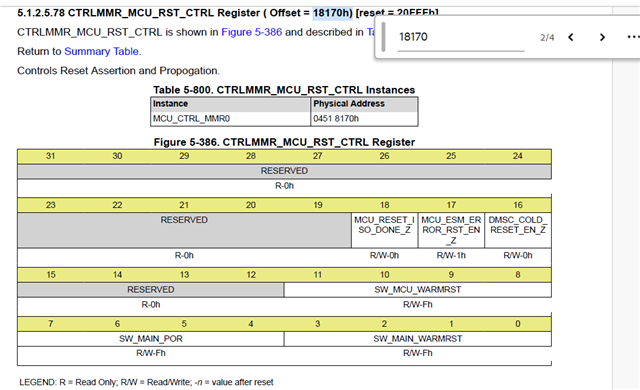
Task: Click bit number 0 header cell
Action: tap(518, 324)
